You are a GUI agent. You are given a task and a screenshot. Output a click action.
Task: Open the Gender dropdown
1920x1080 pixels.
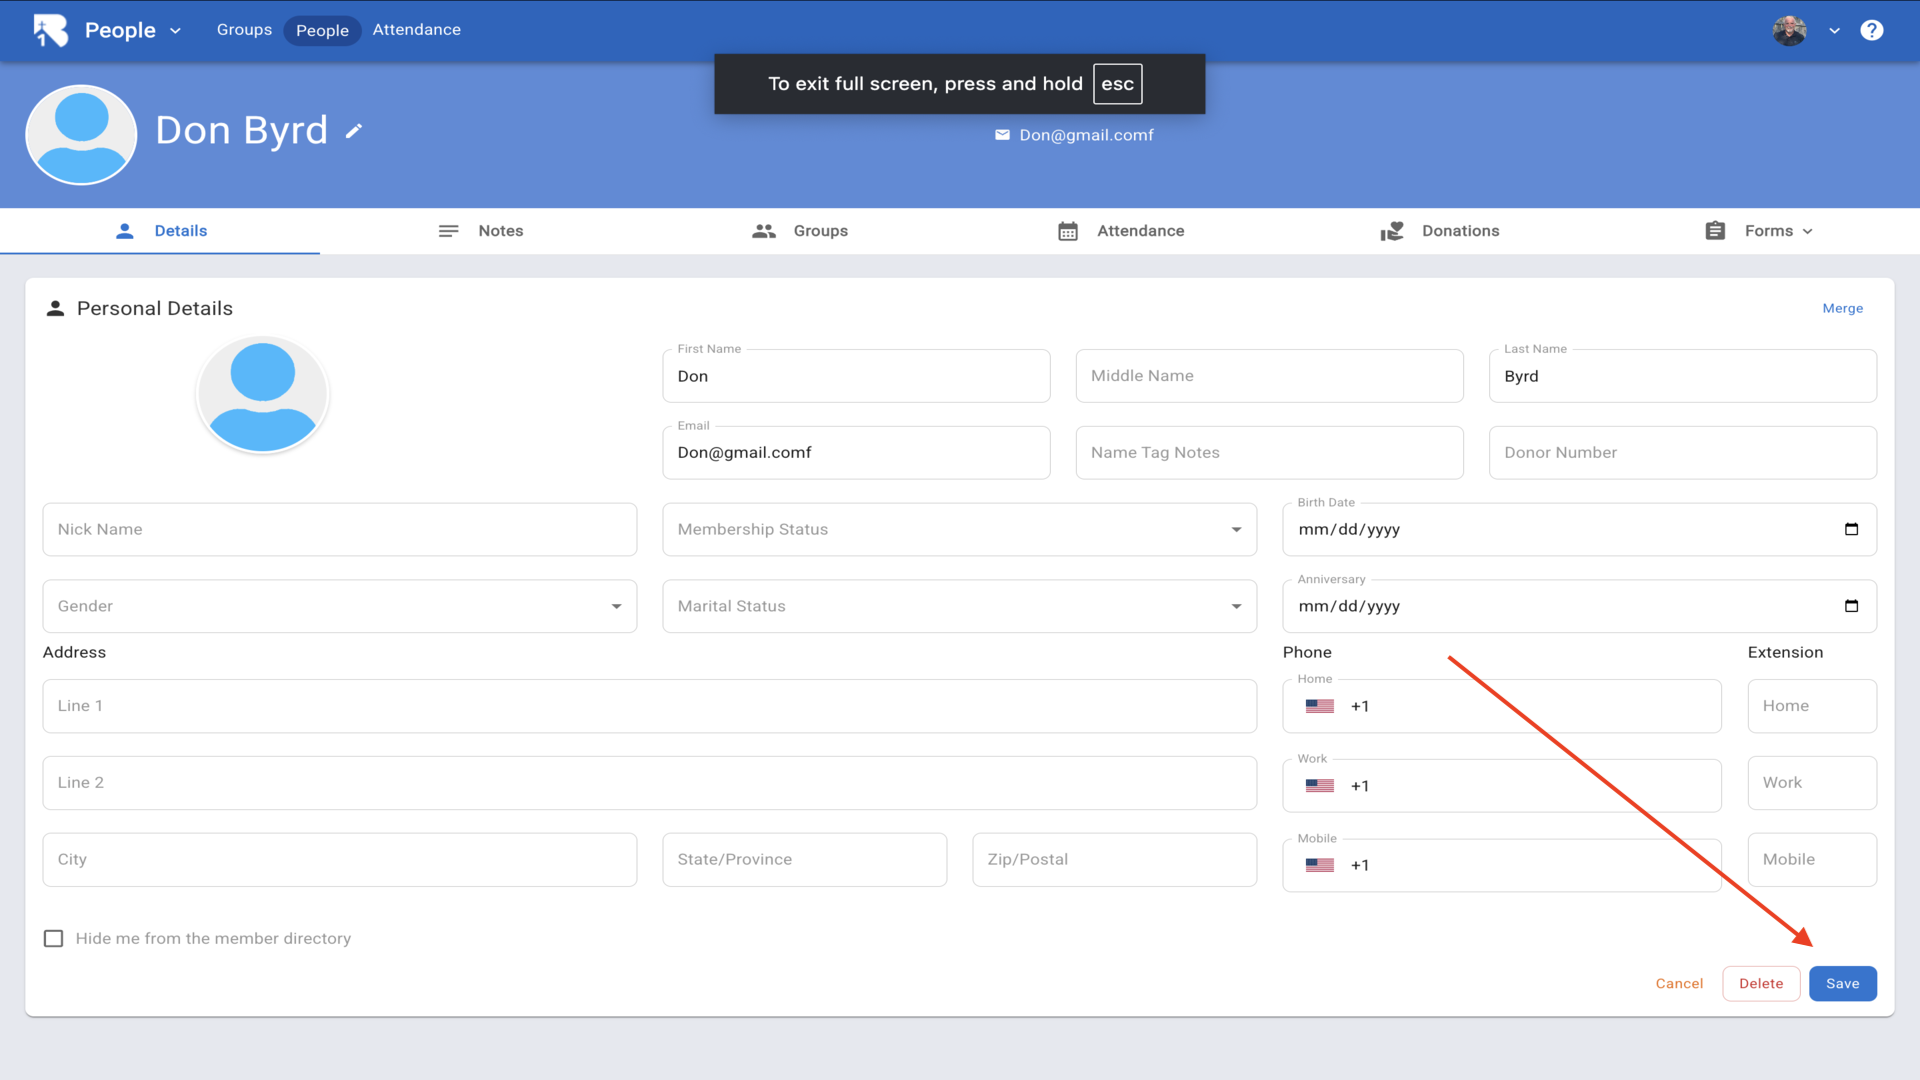point(616,606)
